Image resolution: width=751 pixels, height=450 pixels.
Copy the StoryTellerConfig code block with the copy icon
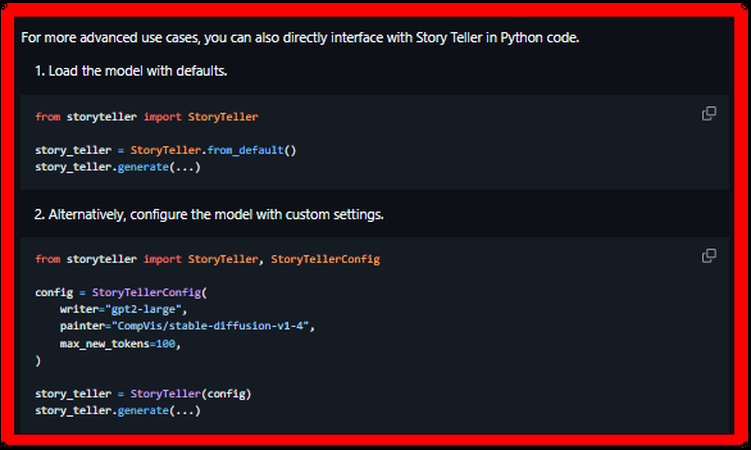[709, 256]
